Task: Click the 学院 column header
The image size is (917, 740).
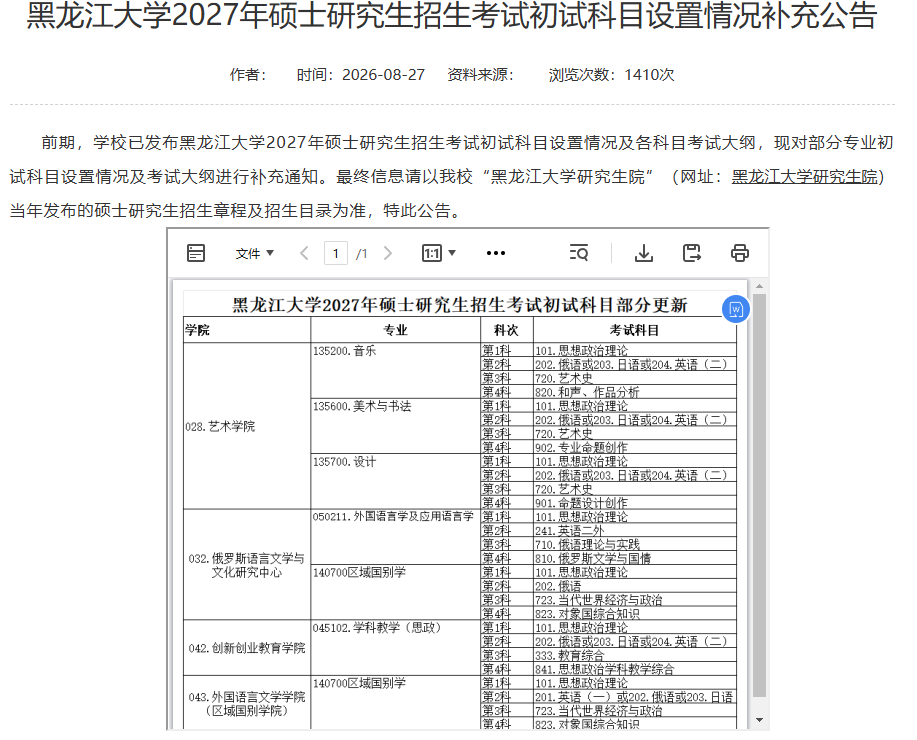Action: [x=247, y=330]
